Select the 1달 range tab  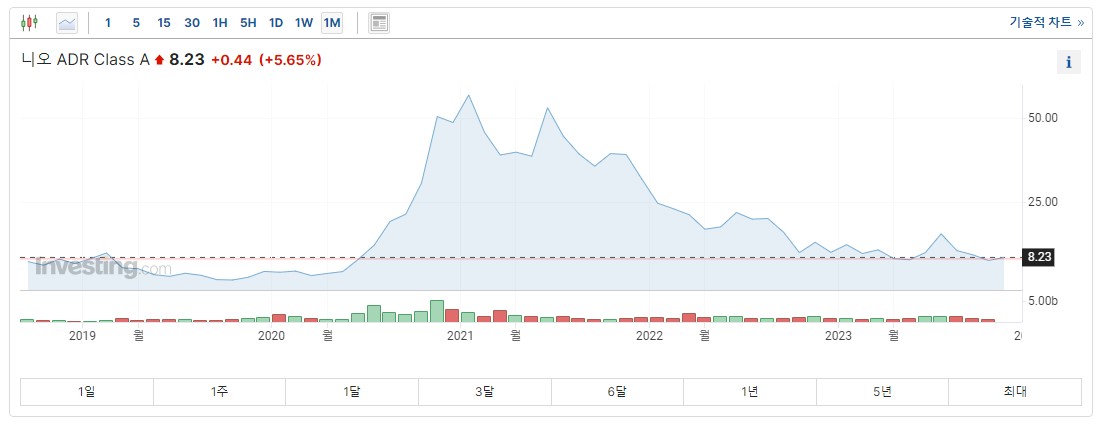[352, 392]
